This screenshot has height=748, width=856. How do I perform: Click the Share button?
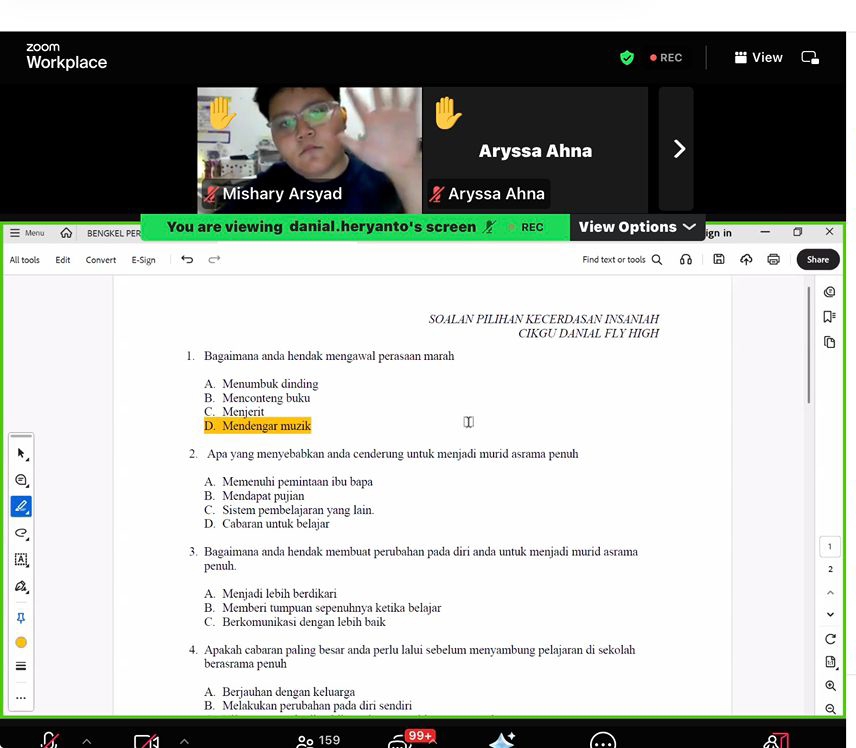[x=817, y=260]
